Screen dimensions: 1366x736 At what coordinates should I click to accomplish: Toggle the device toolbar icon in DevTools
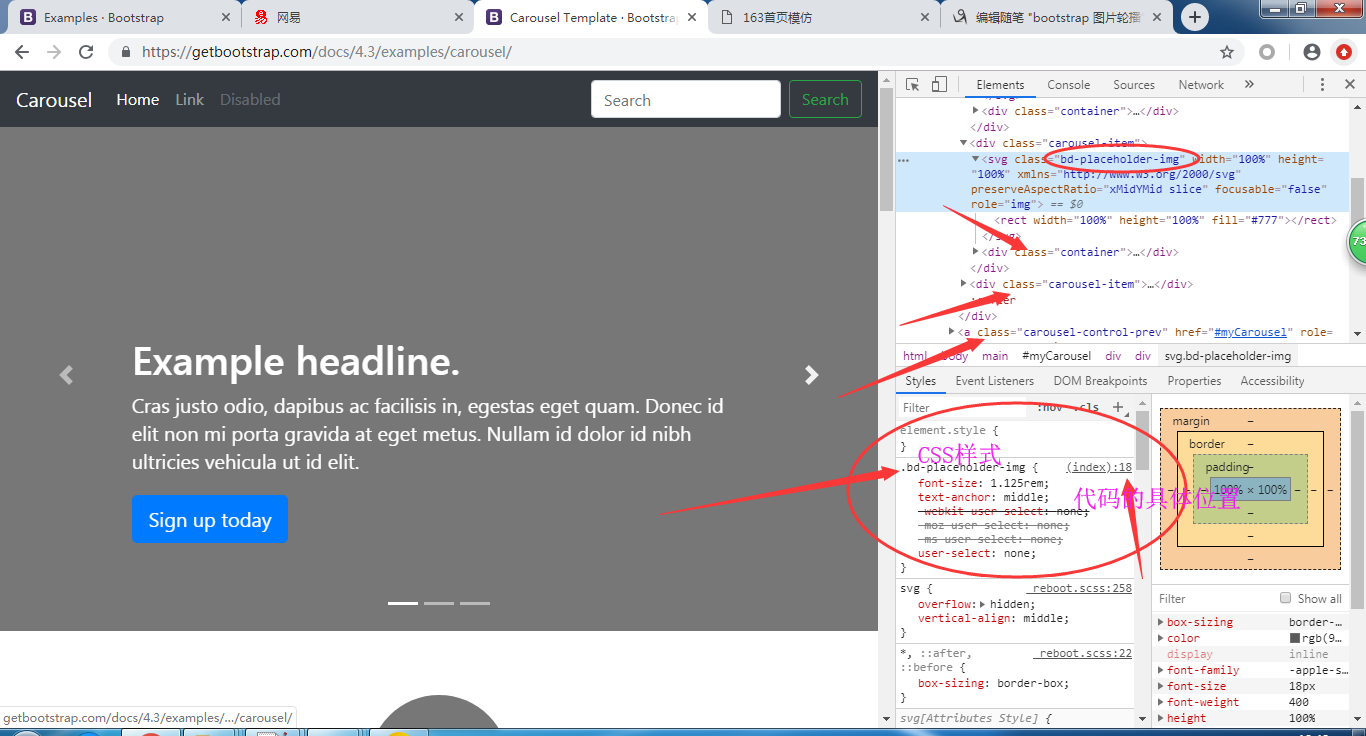939,85
